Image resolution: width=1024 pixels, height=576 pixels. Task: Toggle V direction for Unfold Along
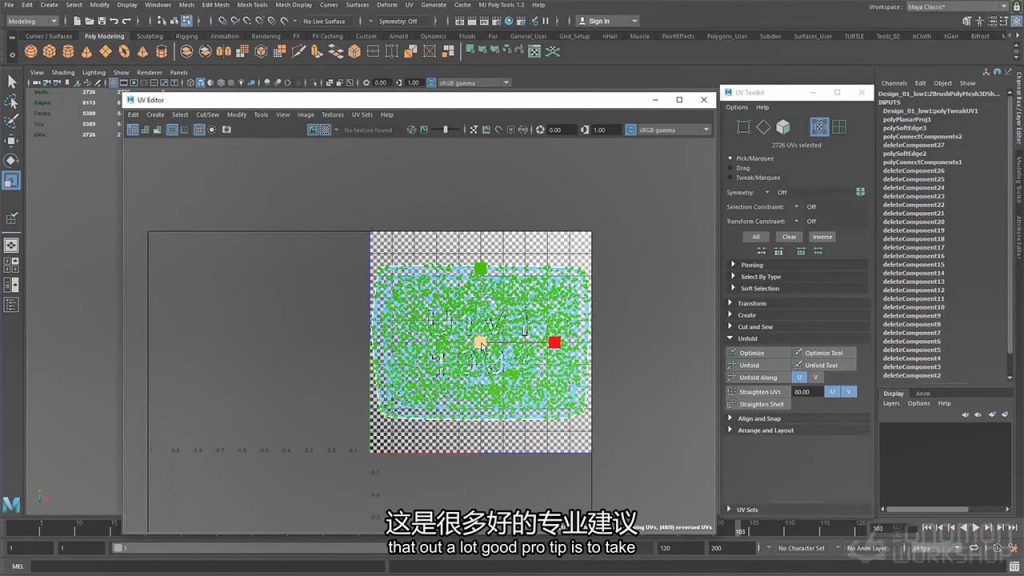coord(815,377)
